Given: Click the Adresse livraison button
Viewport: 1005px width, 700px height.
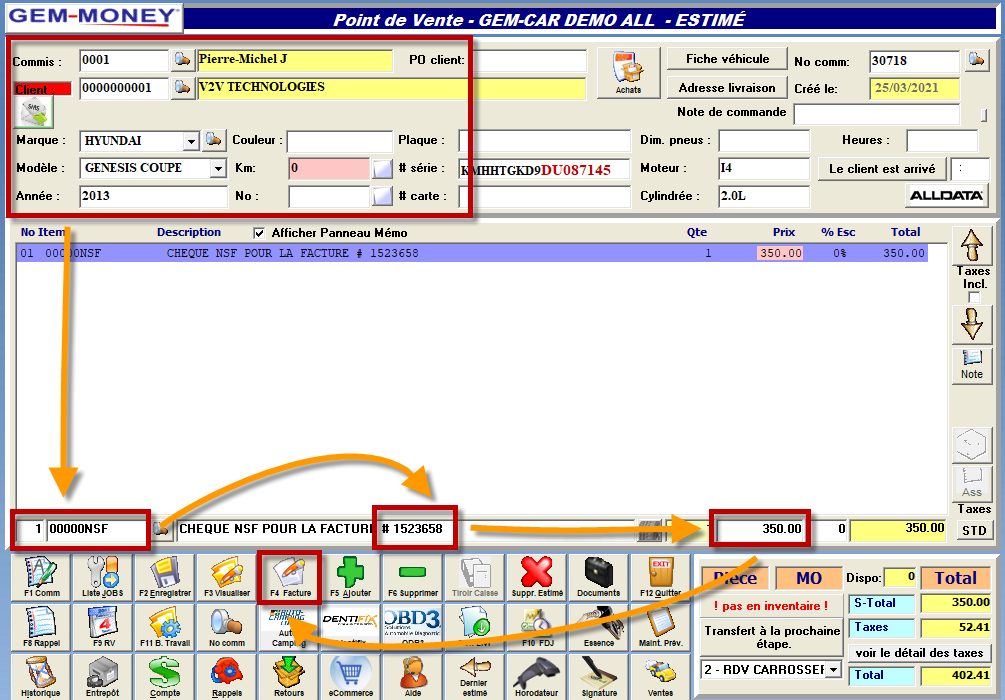Looking at the screenshot, I should pos(727,88).
